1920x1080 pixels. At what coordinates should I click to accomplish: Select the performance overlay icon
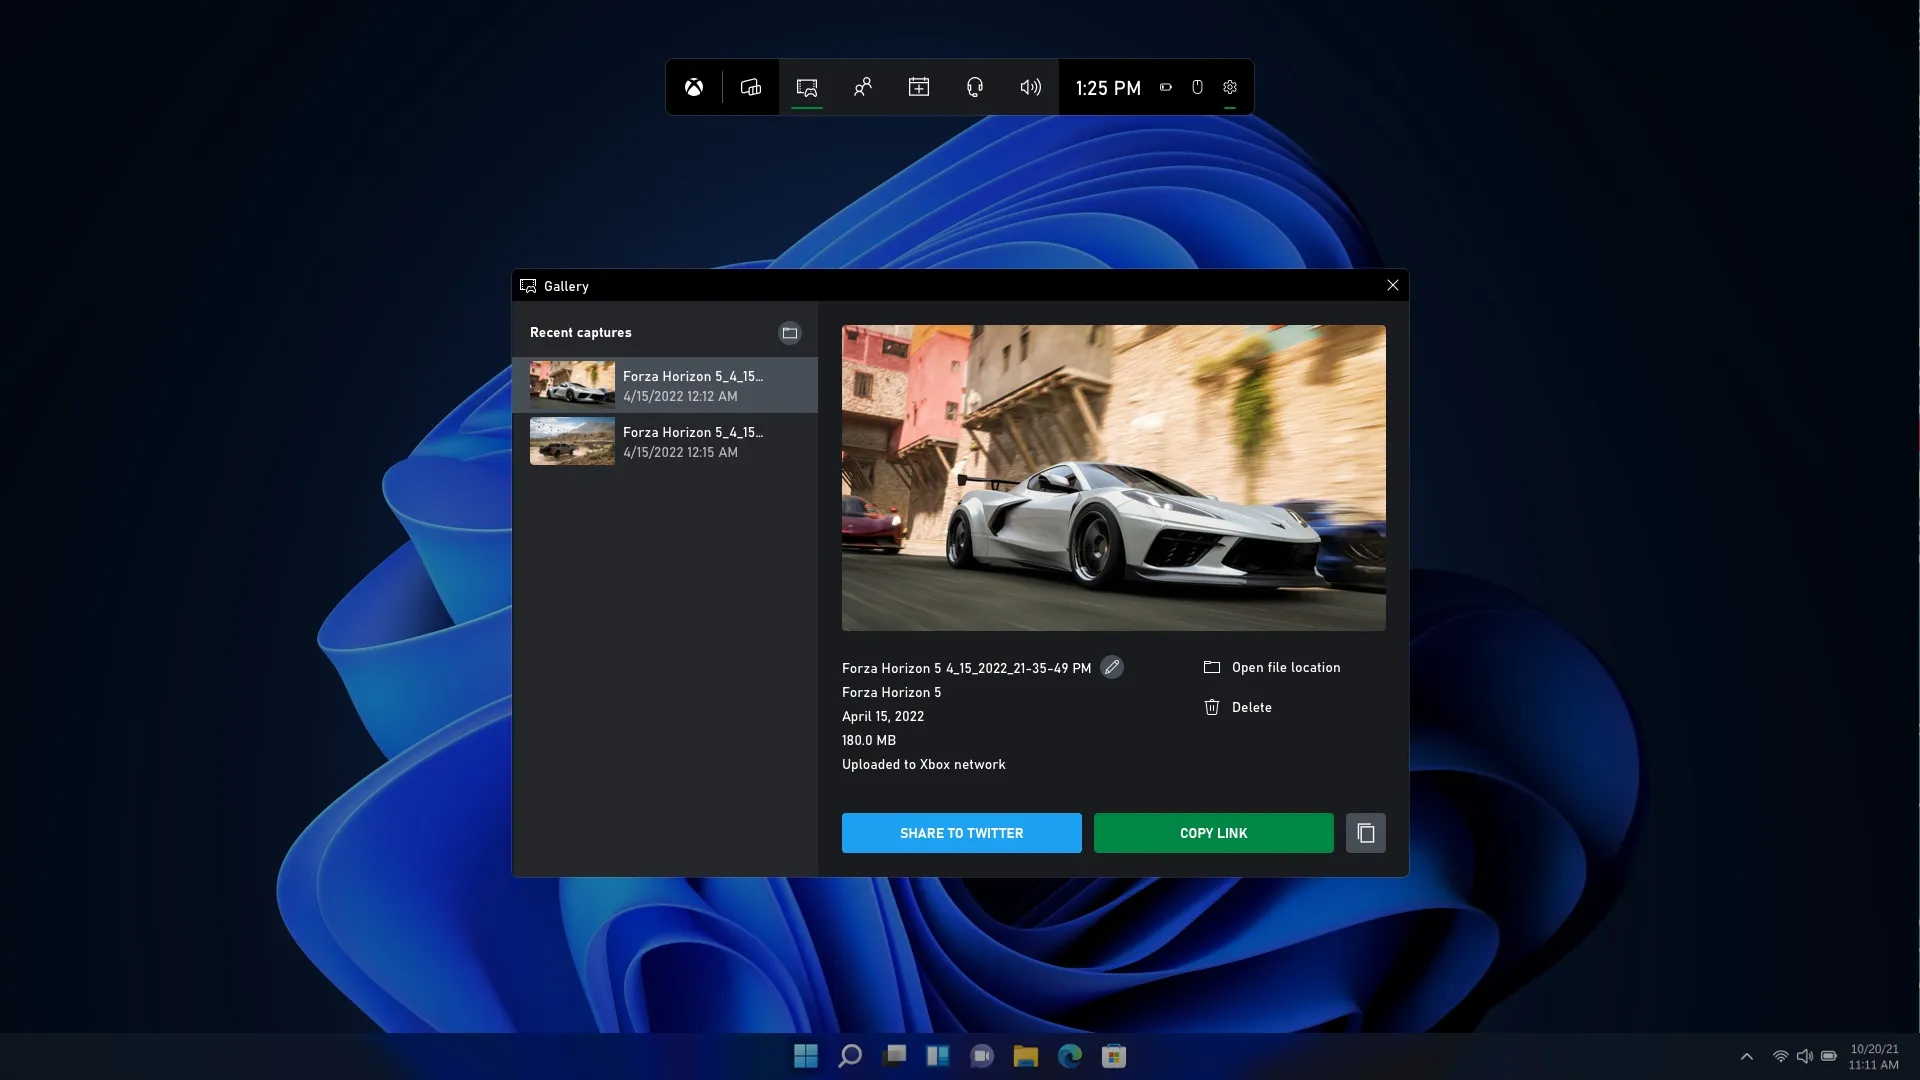pyautogui.click(x=750, y=86)
